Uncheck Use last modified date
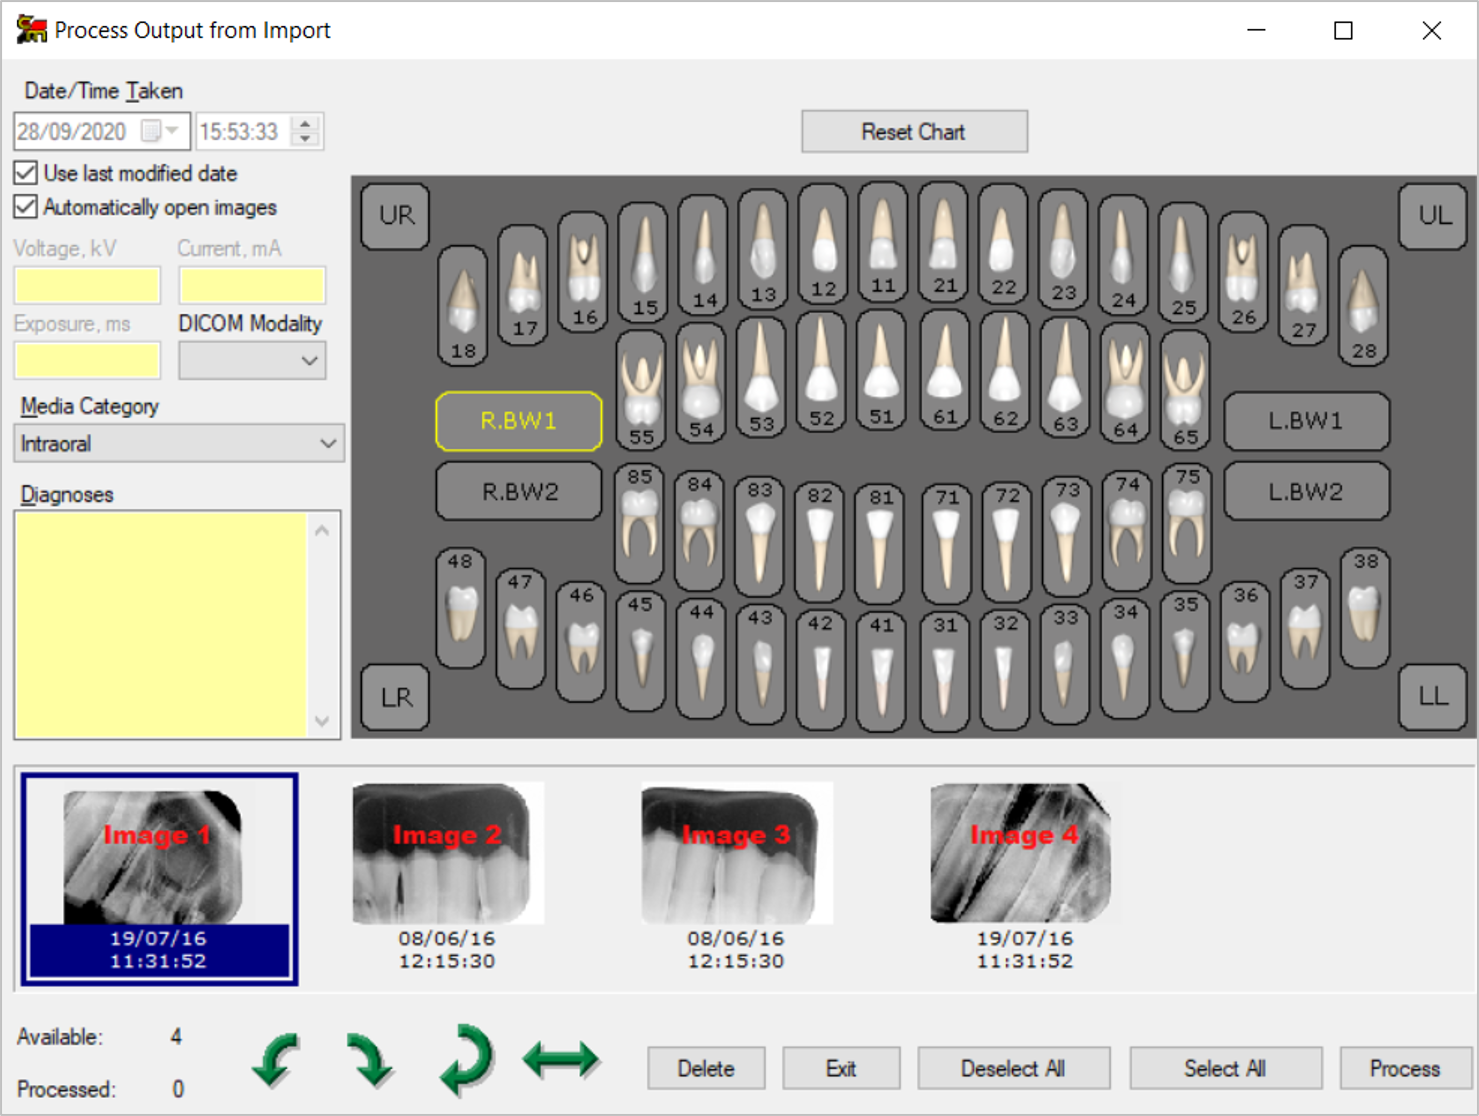 coord(26,173)
